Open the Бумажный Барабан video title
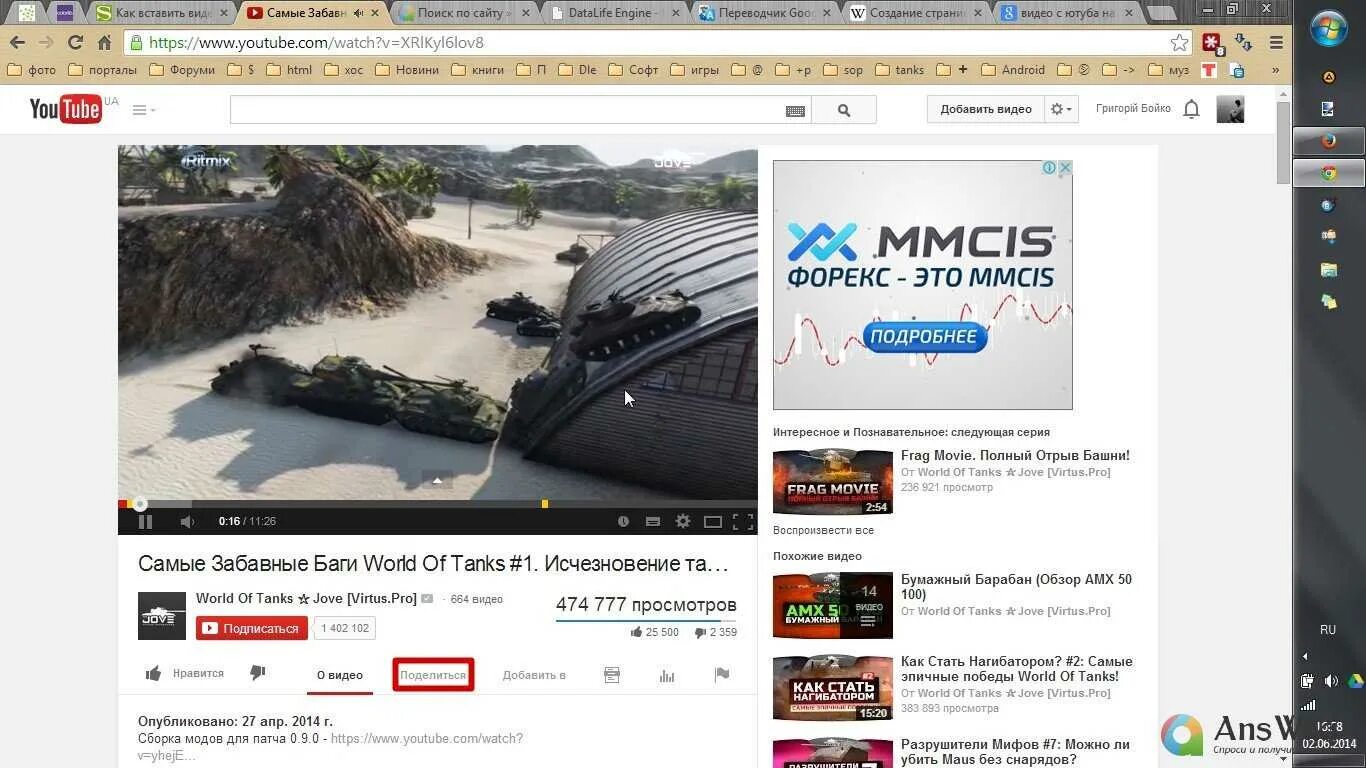The height and width of the screenshot is (768, 1366). coord(1016,586)
